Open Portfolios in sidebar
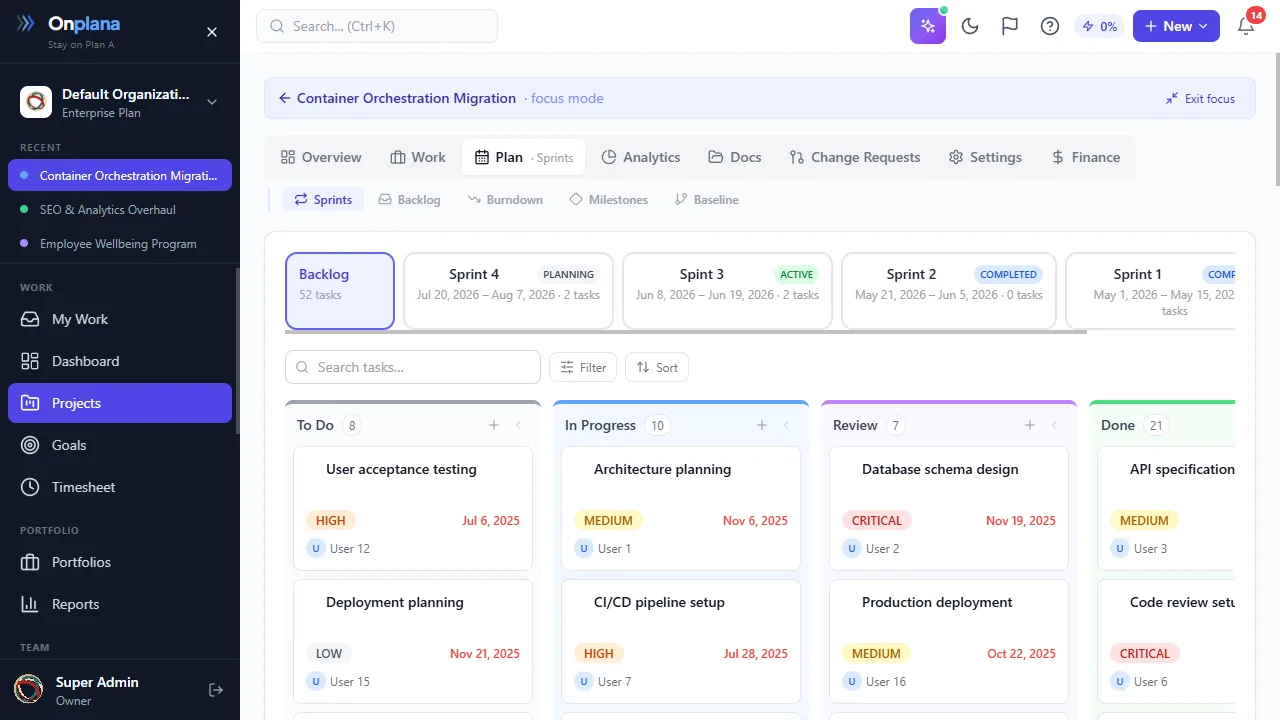Image resolution: width=1280 pixels, height=720 pixels. pos(120,562)
